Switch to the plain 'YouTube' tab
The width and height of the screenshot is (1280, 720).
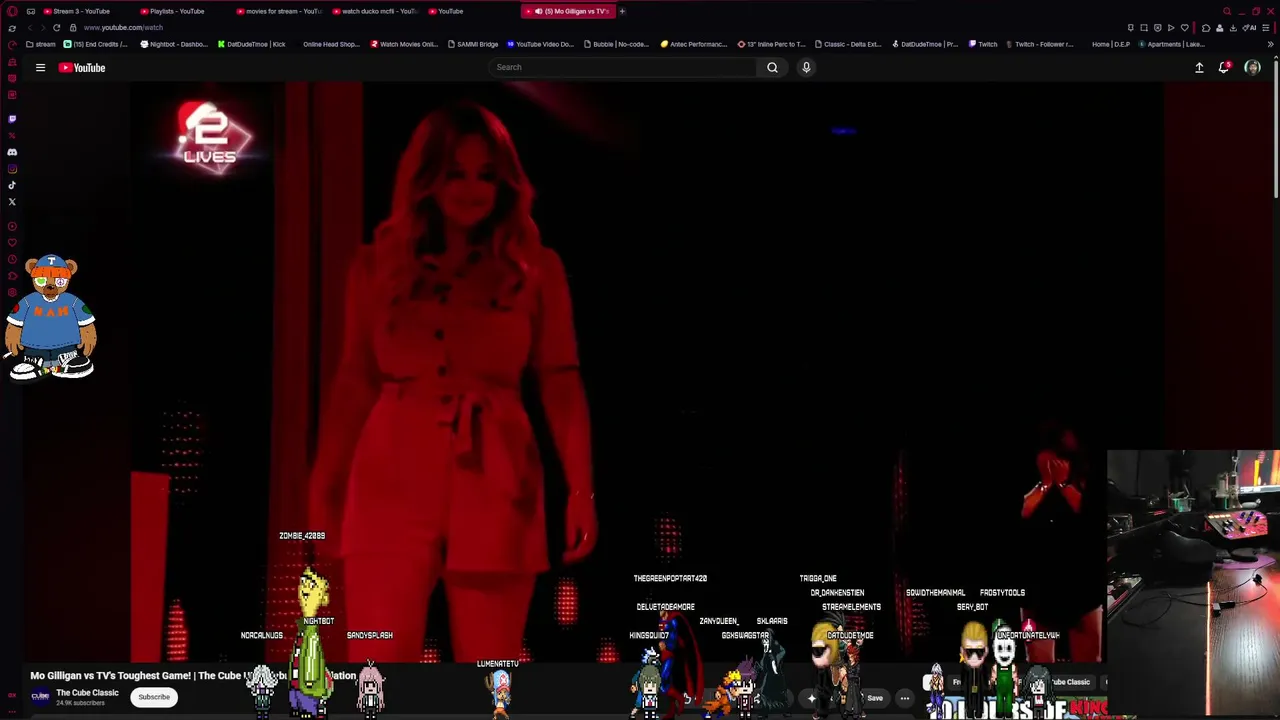click(x=470, y=11)
